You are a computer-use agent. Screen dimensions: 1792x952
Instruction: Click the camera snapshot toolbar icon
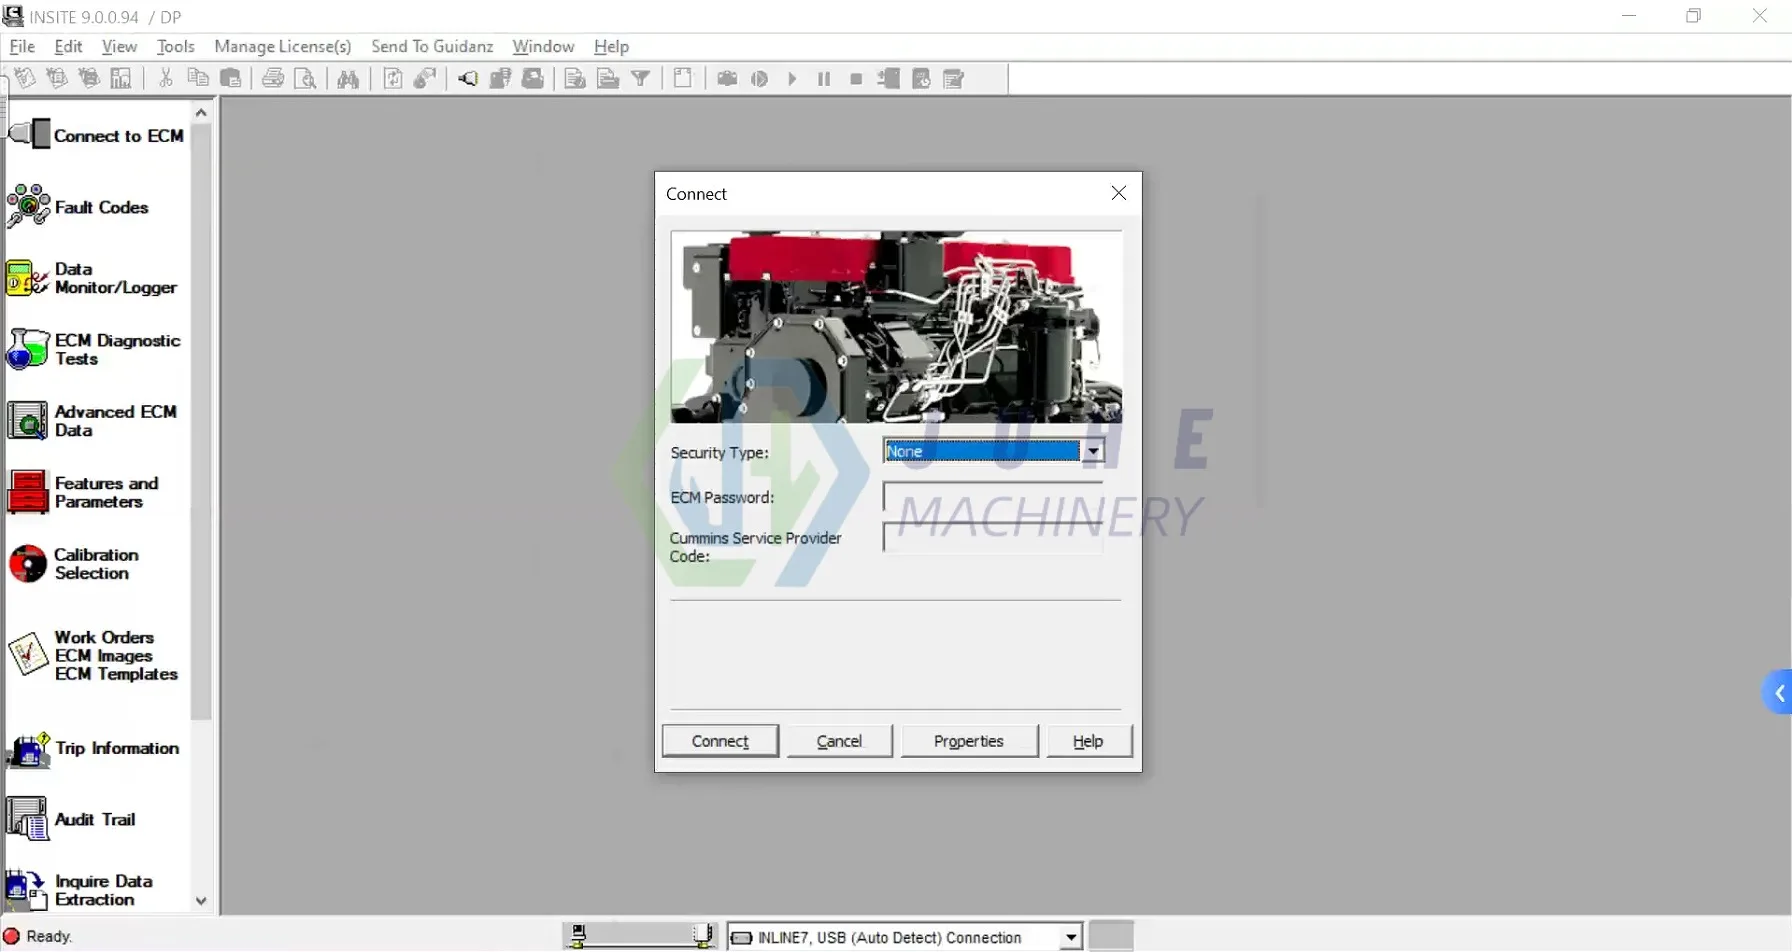(727, 78)
